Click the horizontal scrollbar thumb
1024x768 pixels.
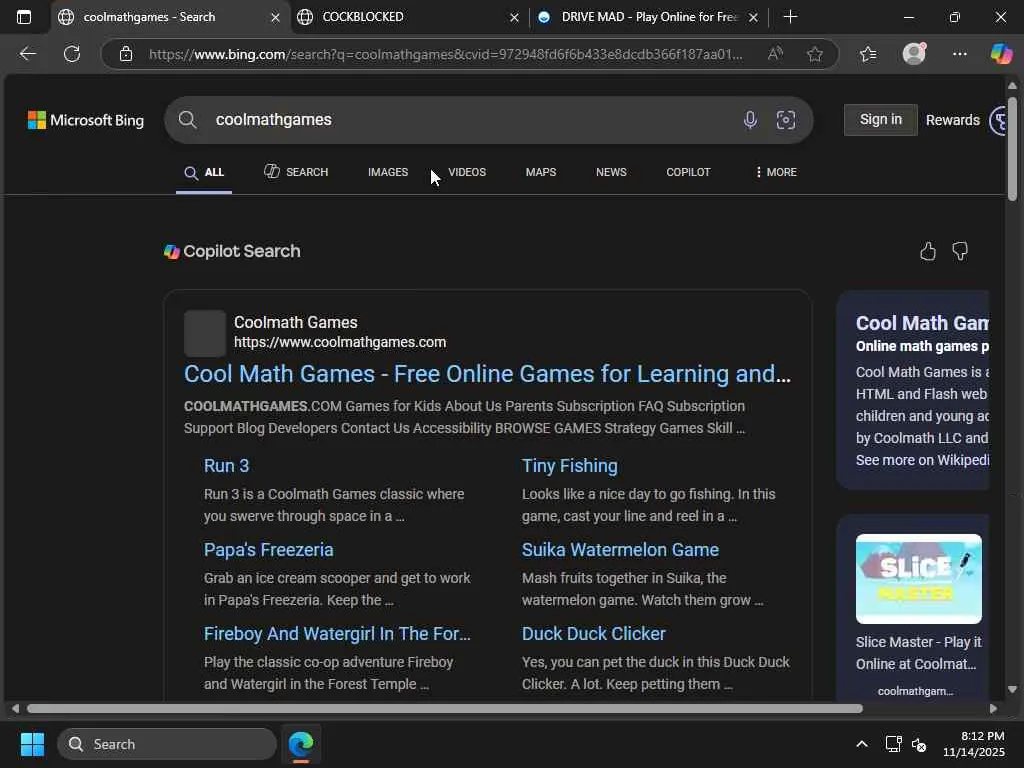coord(444,709)
